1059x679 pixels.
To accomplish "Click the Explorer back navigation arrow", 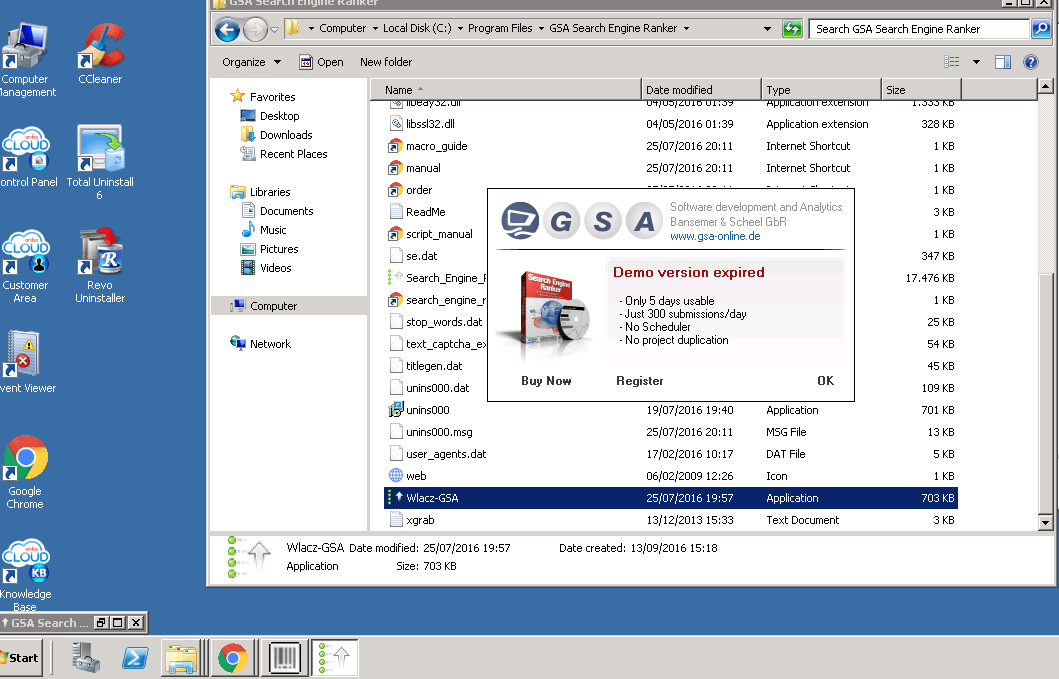I will 227,29.
